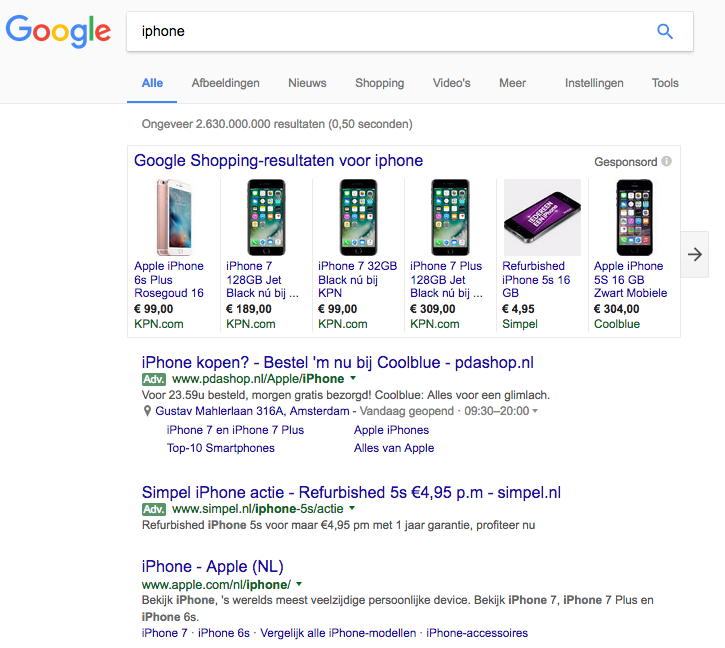Viewport: 725px width, 648px height.
Task: Open Refurbished iPhone 5s 16 GB link
Action: (x=536, y=279)
